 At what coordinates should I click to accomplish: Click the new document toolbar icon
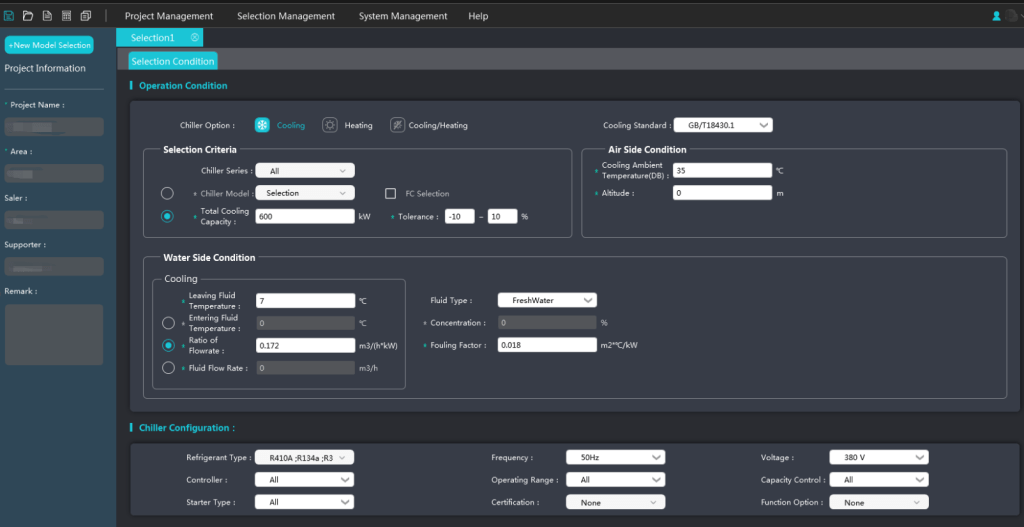coord(47,16)
